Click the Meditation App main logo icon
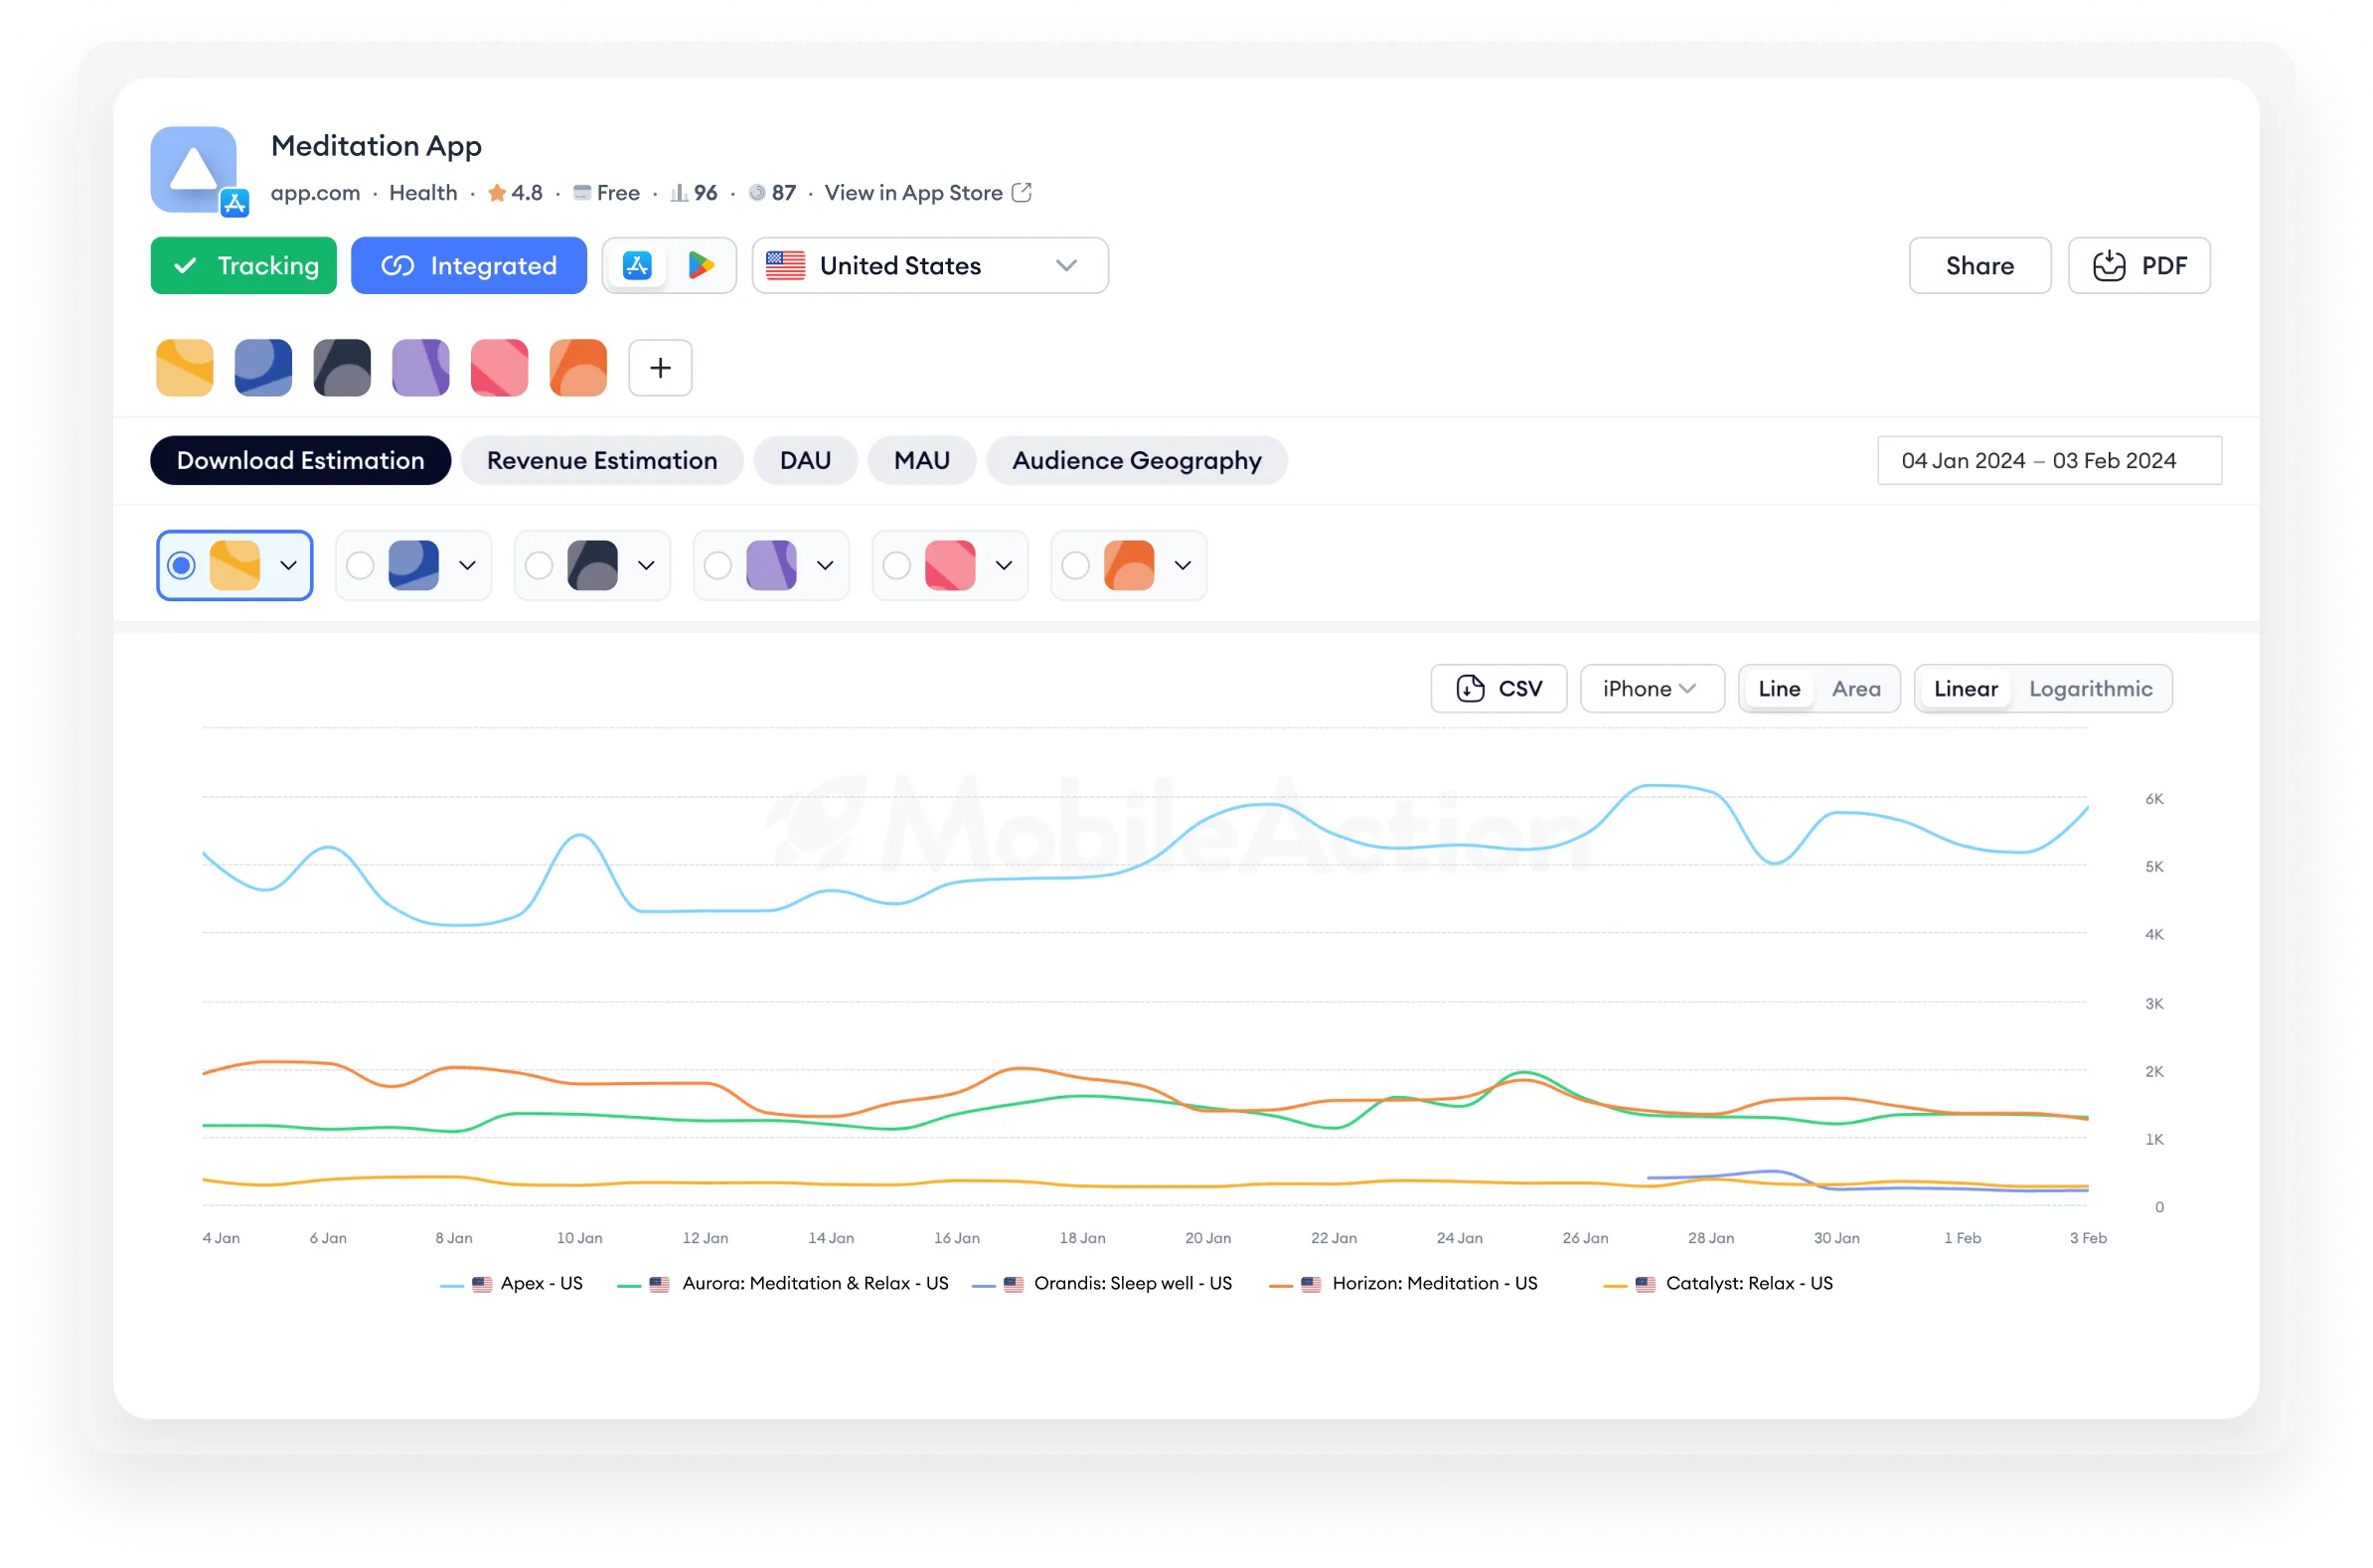2373x1568 pixels. tap(194, 169)
